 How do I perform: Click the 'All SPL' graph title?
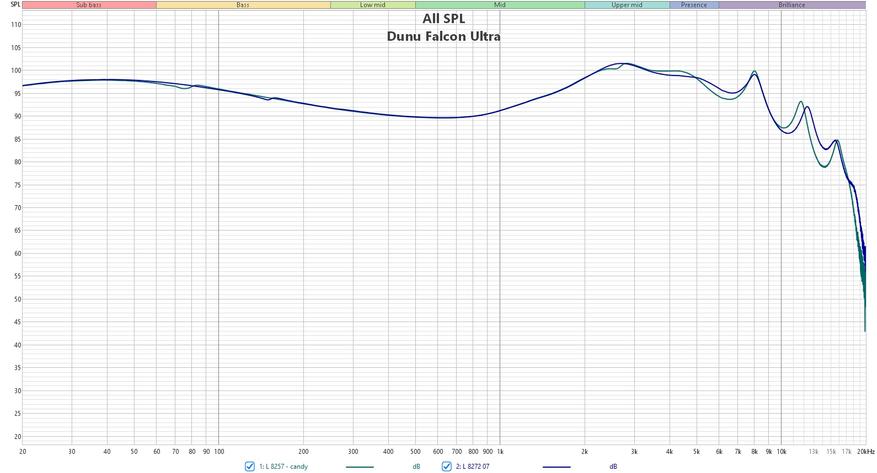444,18
